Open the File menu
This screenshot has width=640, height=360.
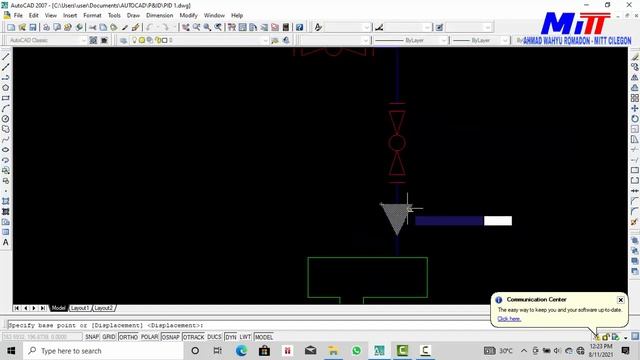point(18,16)
